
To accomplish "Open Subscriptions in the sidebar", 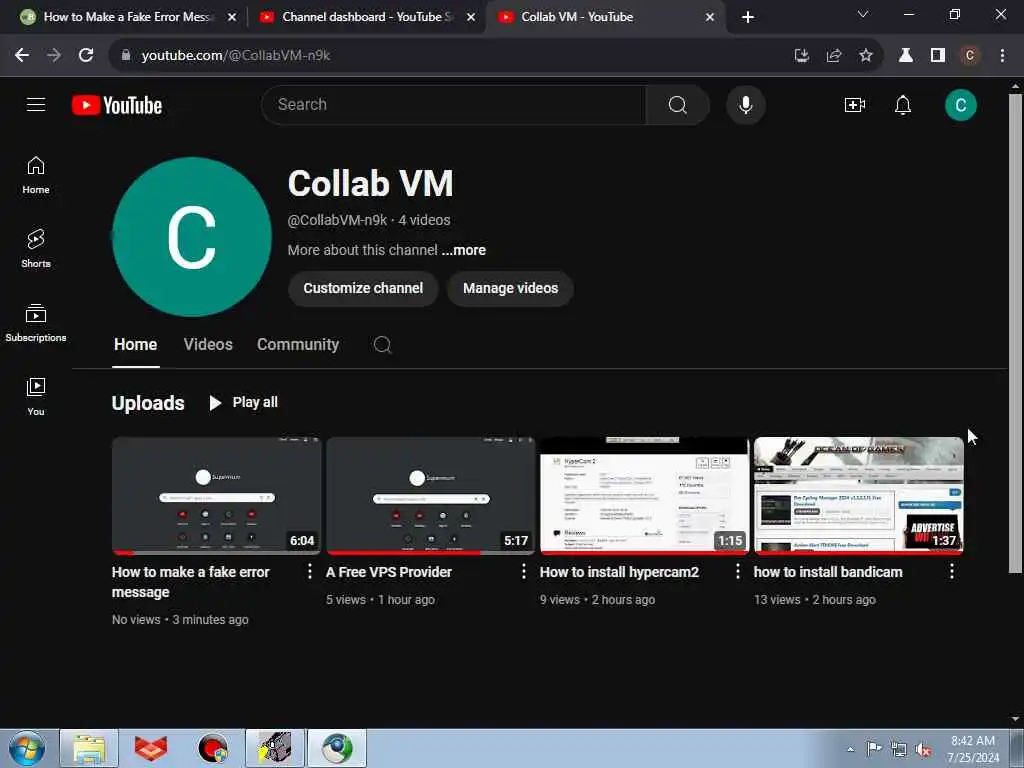I will 36,323.
